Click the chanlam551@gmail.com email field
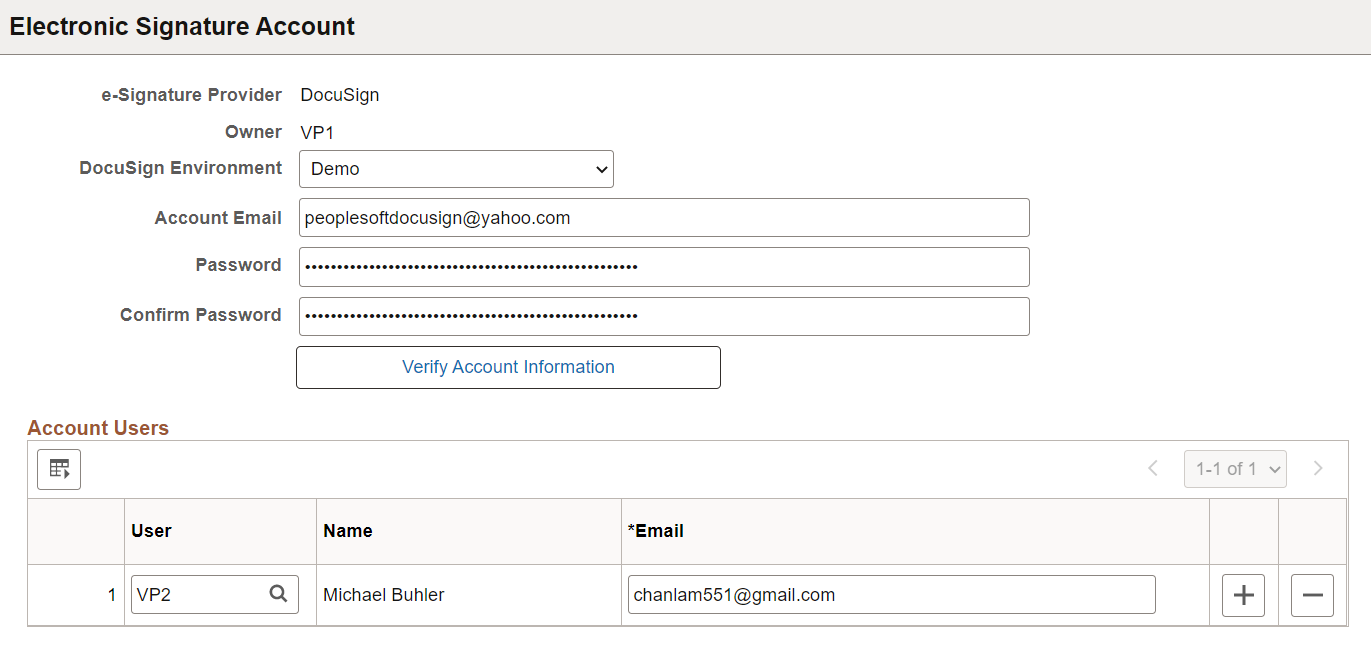 [891, 594]
